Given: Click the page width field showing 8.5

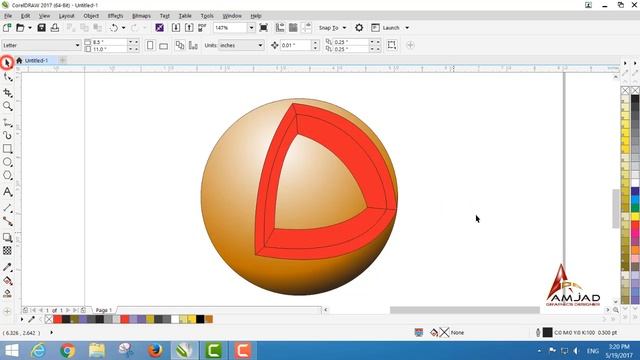Looking at the screenshot, I should (x=109, y=42).
